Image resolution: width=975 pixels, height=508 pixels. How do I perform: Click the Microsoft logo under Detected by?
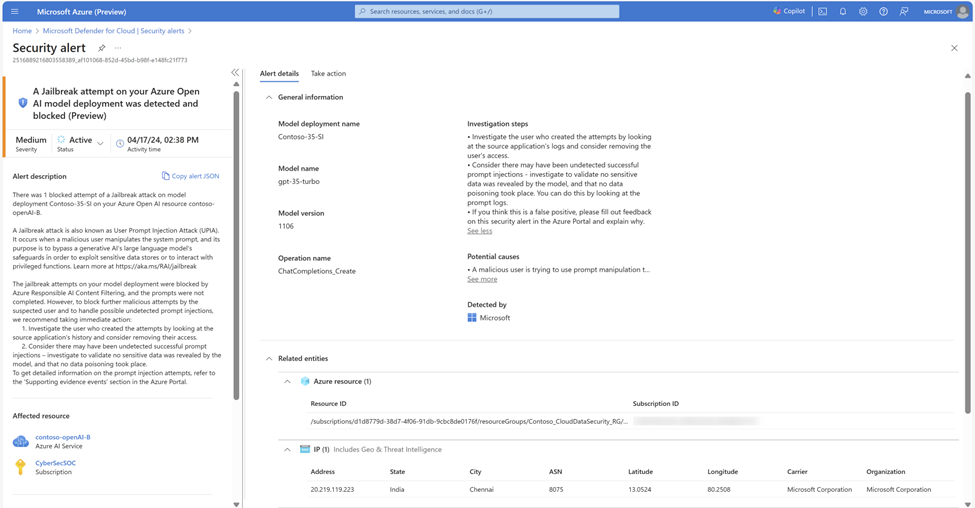(472, 318)
